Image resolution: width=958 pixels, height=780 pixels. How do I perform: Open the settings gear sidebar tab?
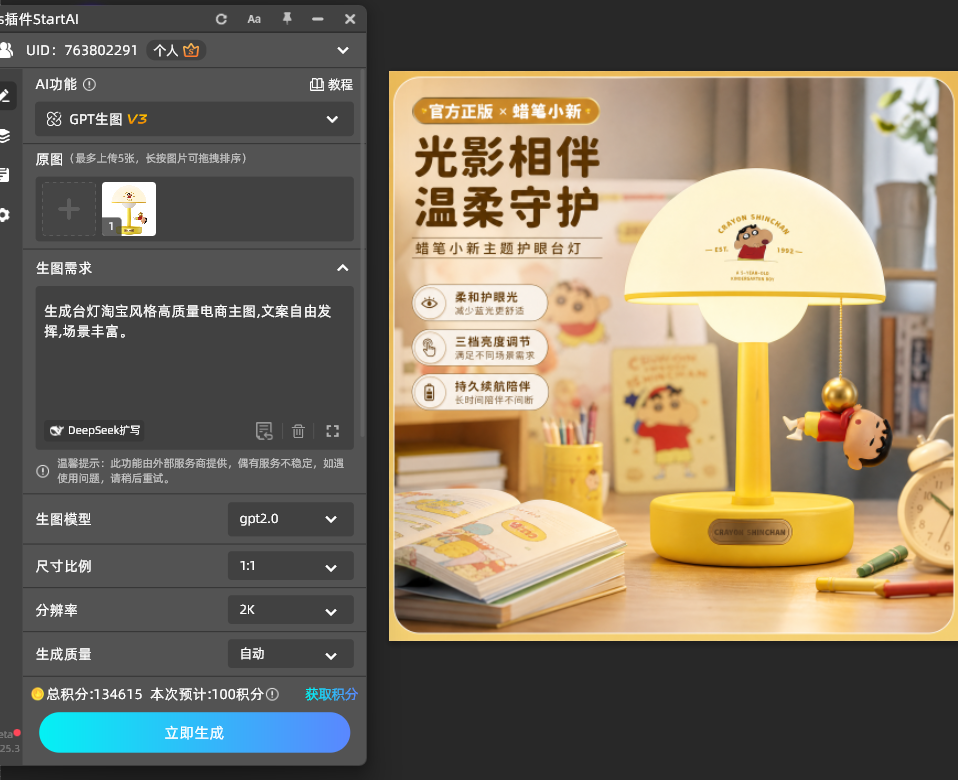click(x=5, y=215)
